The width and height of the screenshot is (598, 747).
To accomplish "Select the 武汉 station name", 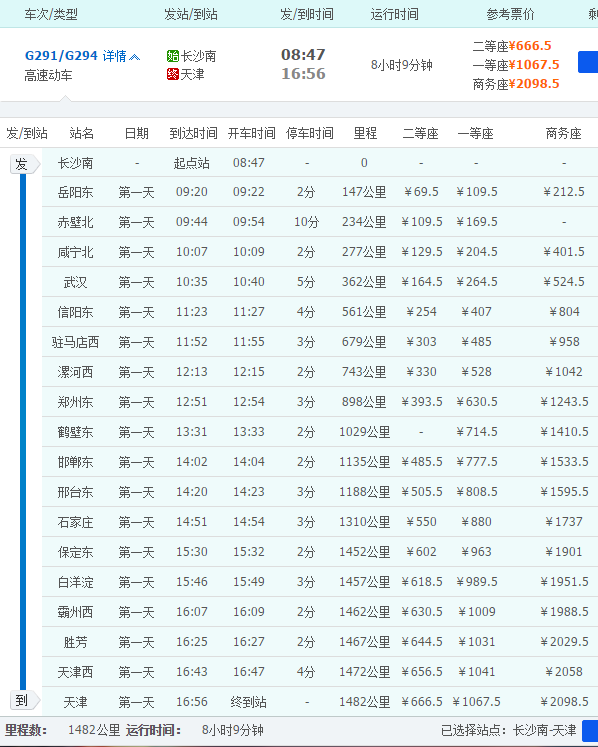I will click(x=75, y=282).
